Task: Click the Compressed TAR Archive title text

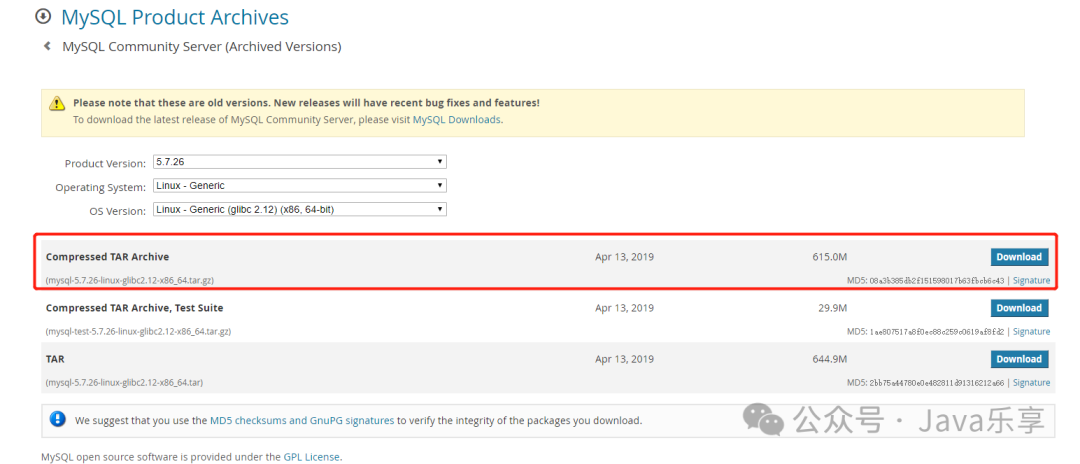Action: click(x=107, y=257)
